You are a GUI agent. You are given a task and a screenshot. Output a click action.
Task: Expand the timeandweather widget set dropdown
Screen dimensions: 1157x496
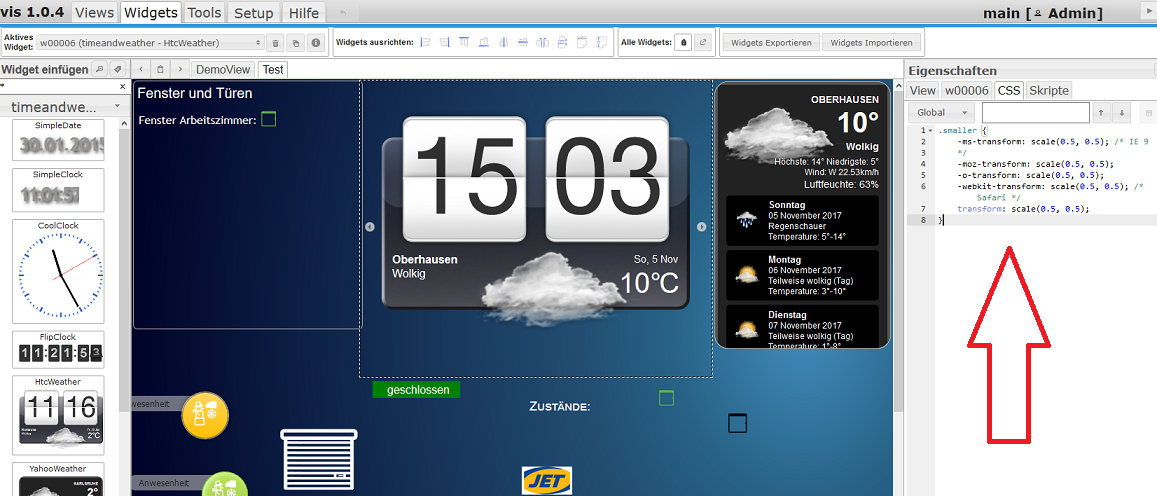click(66, 106)
